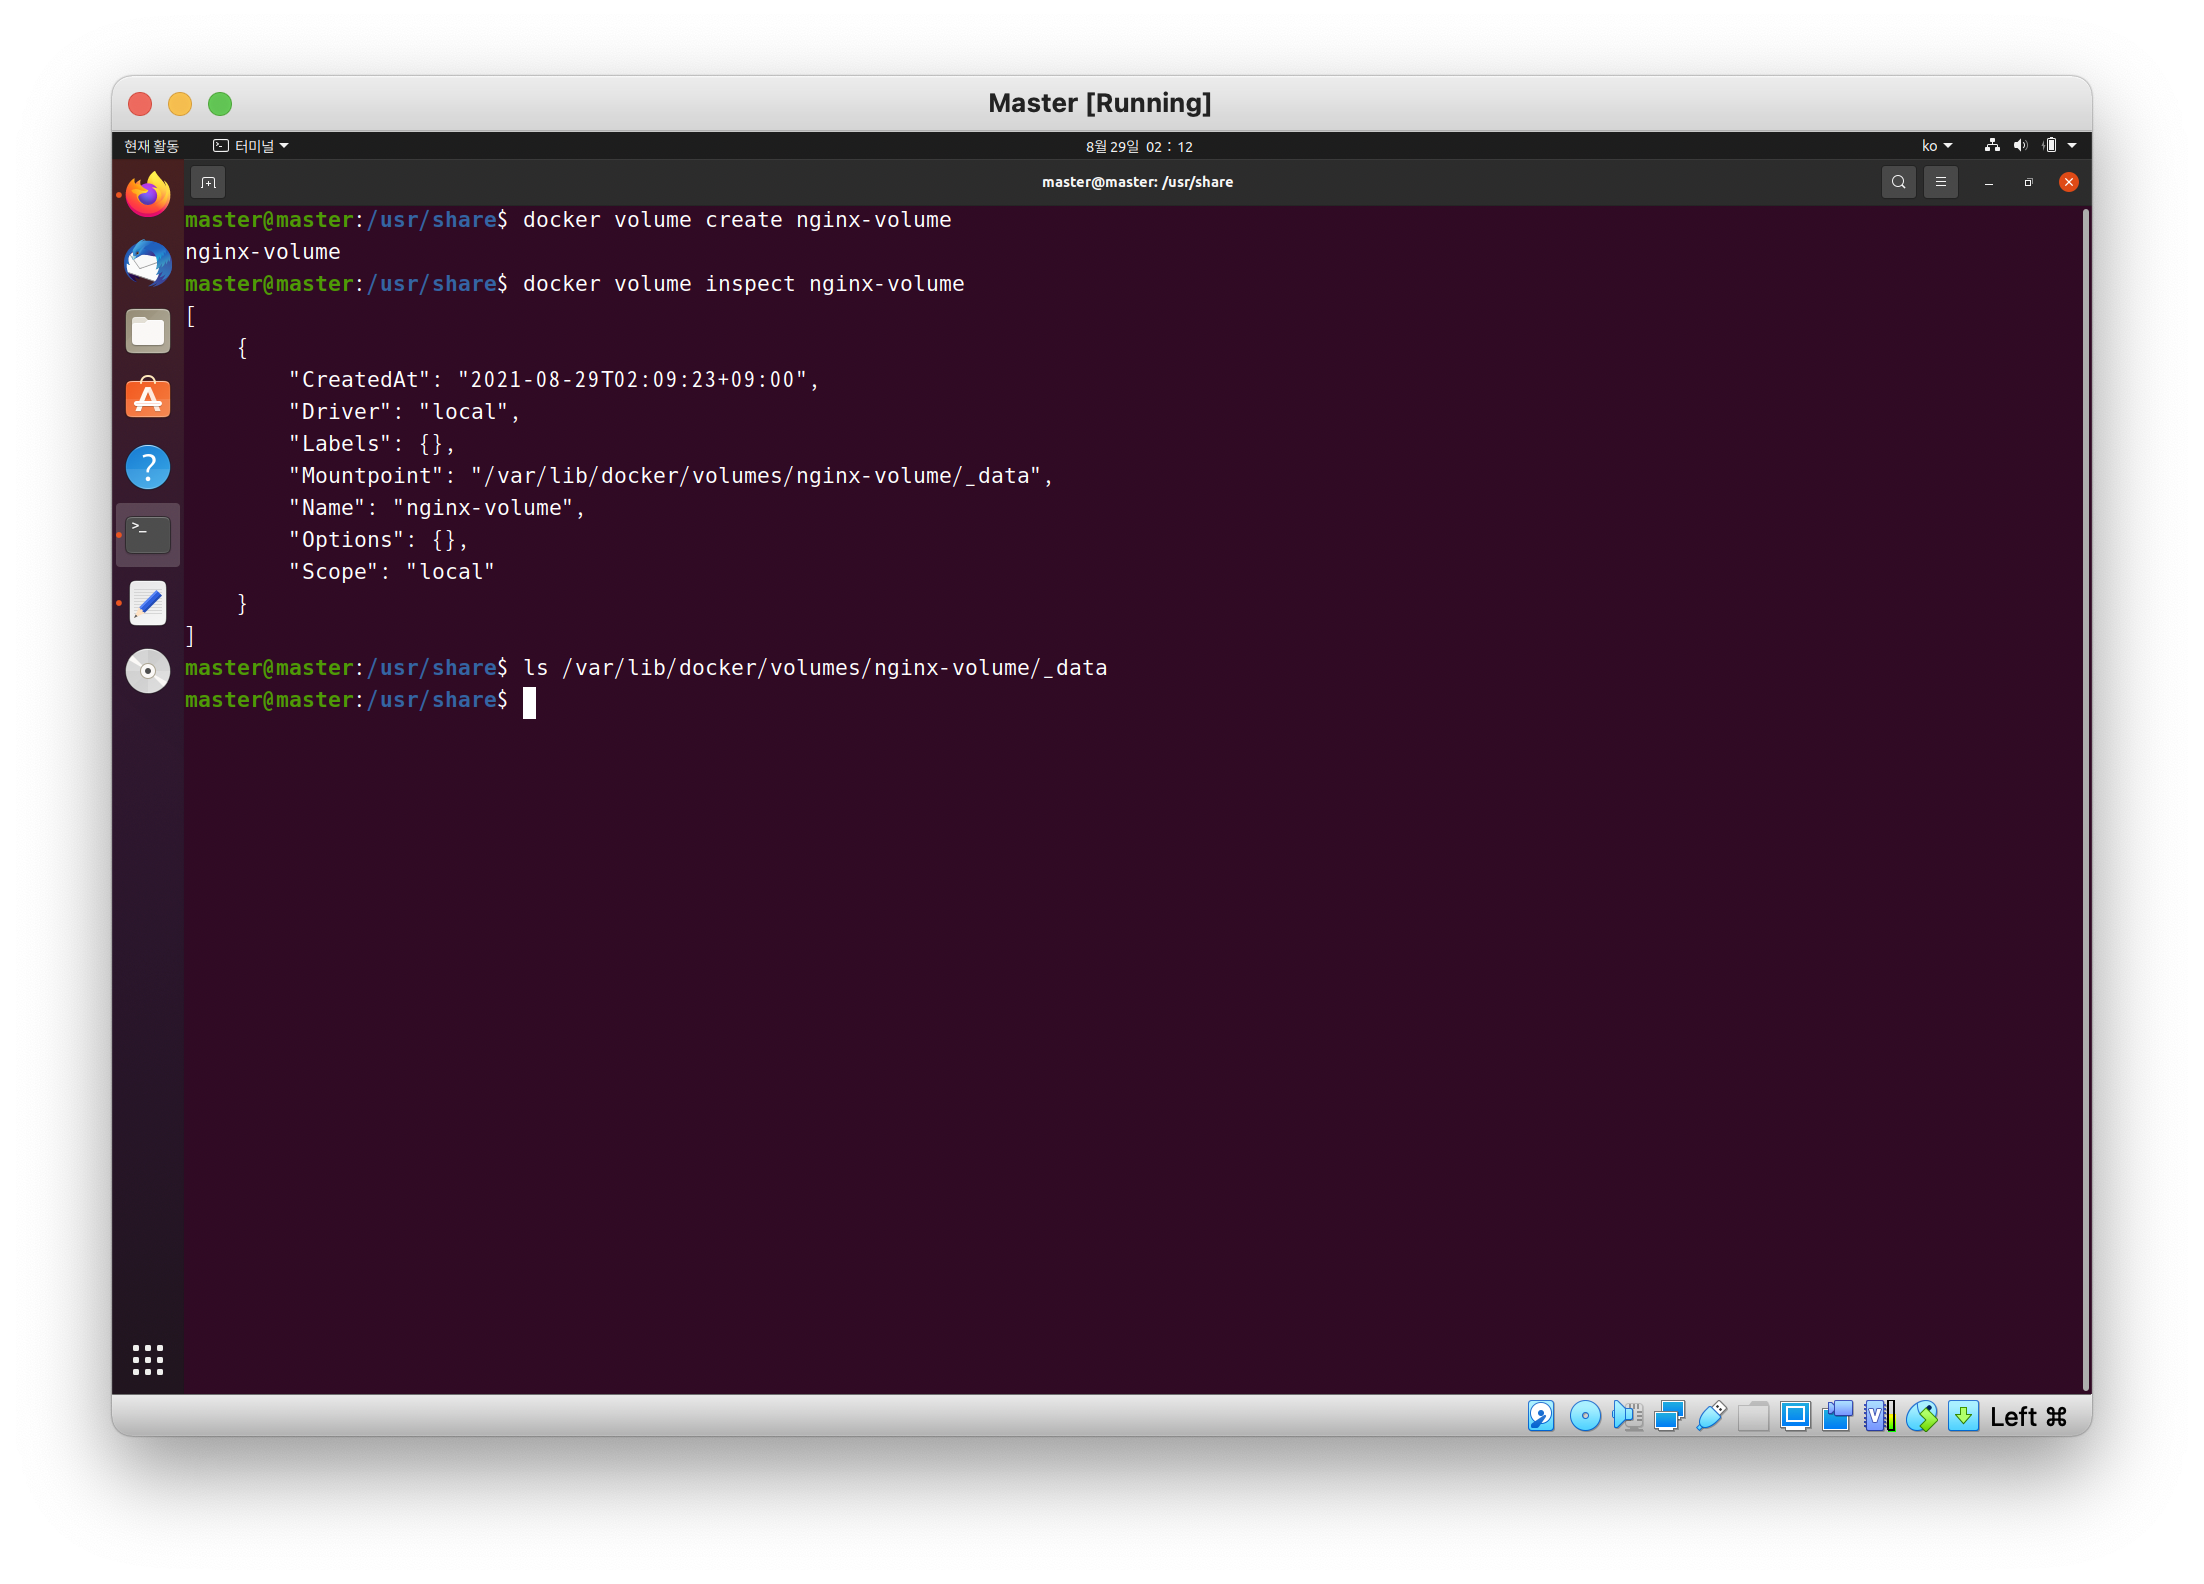2204x1584 pixels.
Task: Click the Ubuntu network status icon
Action: point(1992,146)
